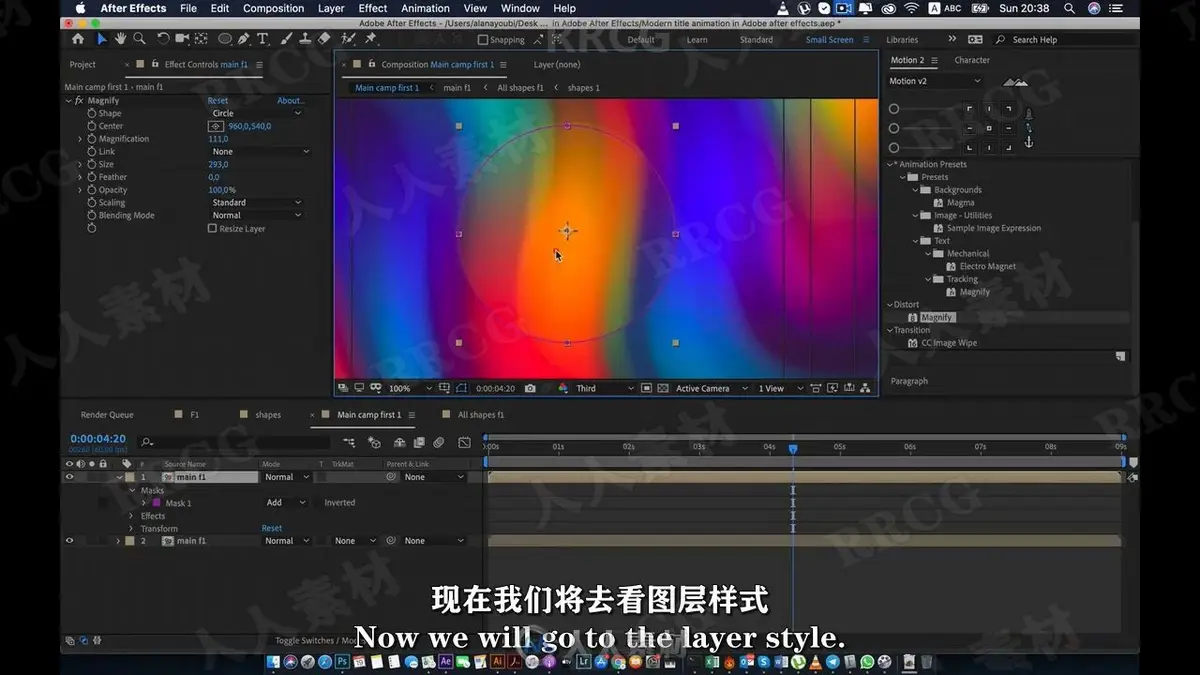
Task: Select the Rotation tool
Action: pos(163,39)
